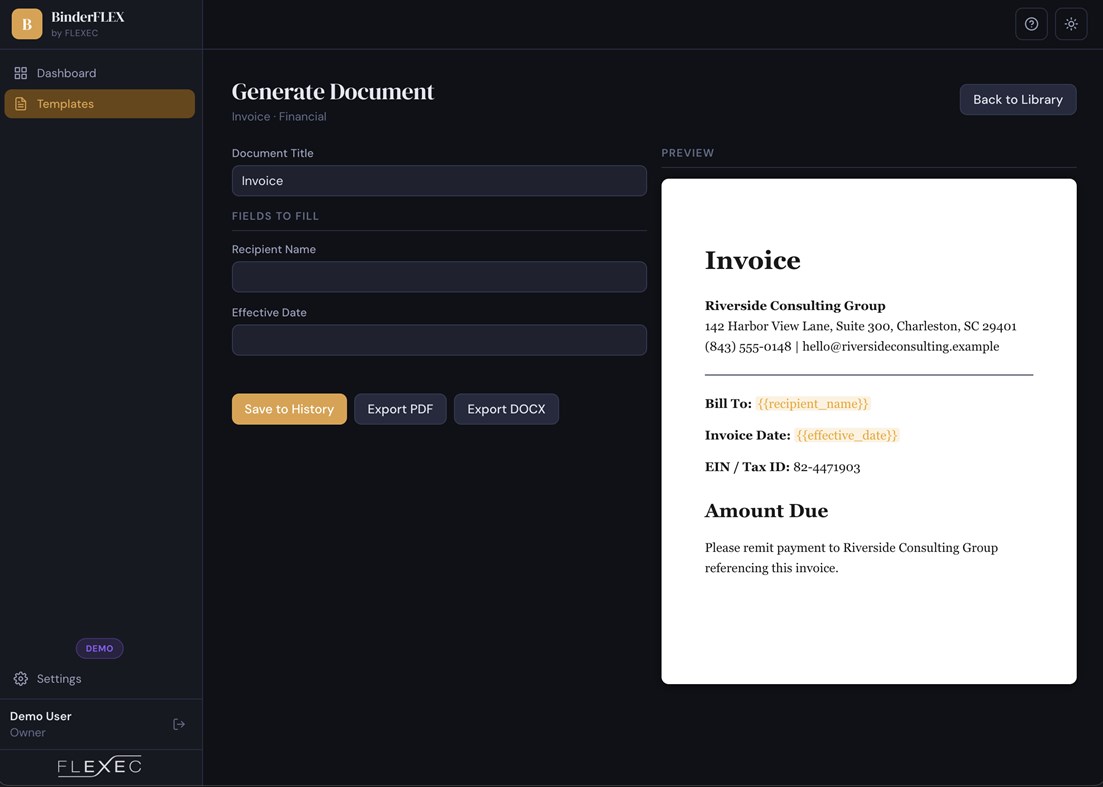This screenshot has height=787, width=1103.
Task: Toggle the light theme sun icon
Action: pos(1071,24)
